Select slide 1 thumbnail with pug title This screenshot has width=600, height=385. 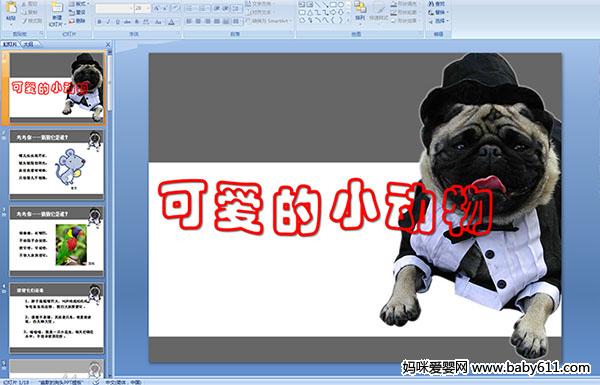(57, 88)
